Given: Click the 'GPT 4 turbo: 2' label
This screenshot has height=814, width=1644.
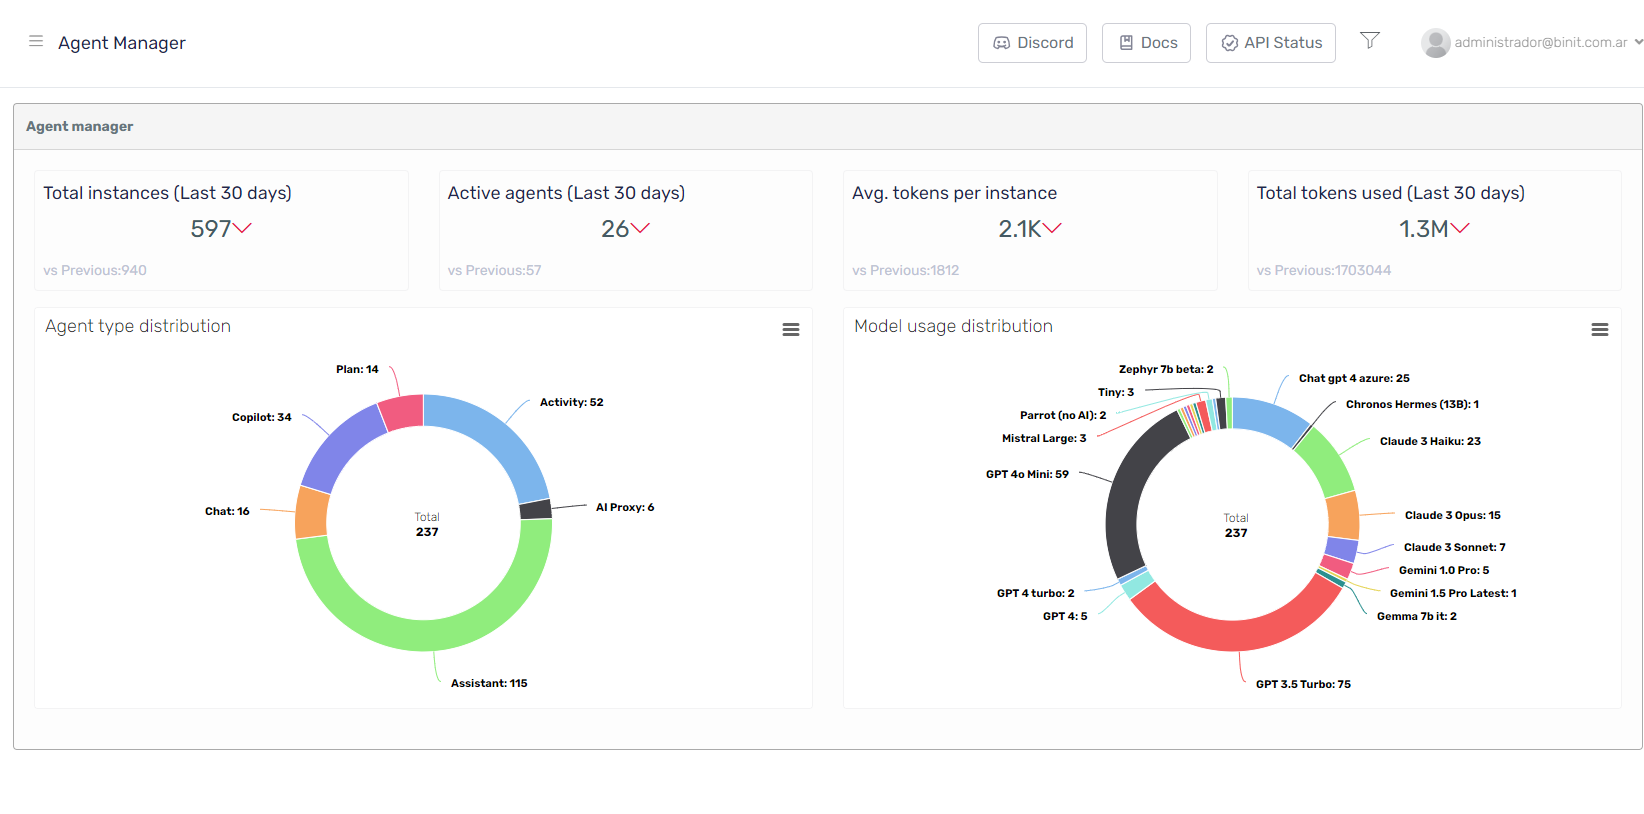Looking at the screenshot, I should pyautogui.click(x=1036, y=594).
